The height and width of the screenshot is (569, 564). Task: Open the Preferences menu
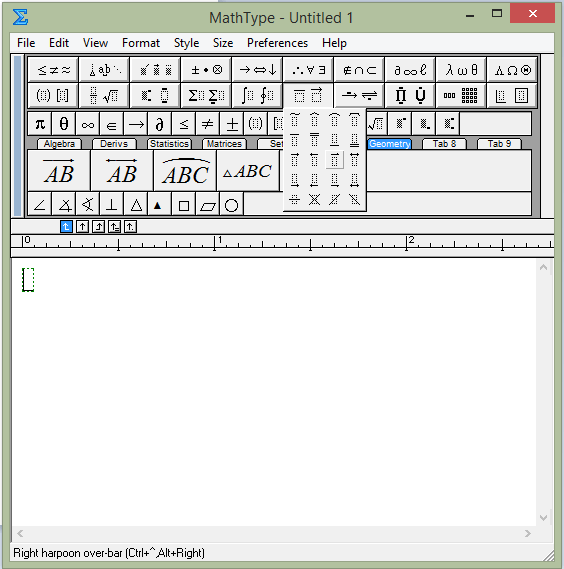pyautogui.click(x=277, y=43)
